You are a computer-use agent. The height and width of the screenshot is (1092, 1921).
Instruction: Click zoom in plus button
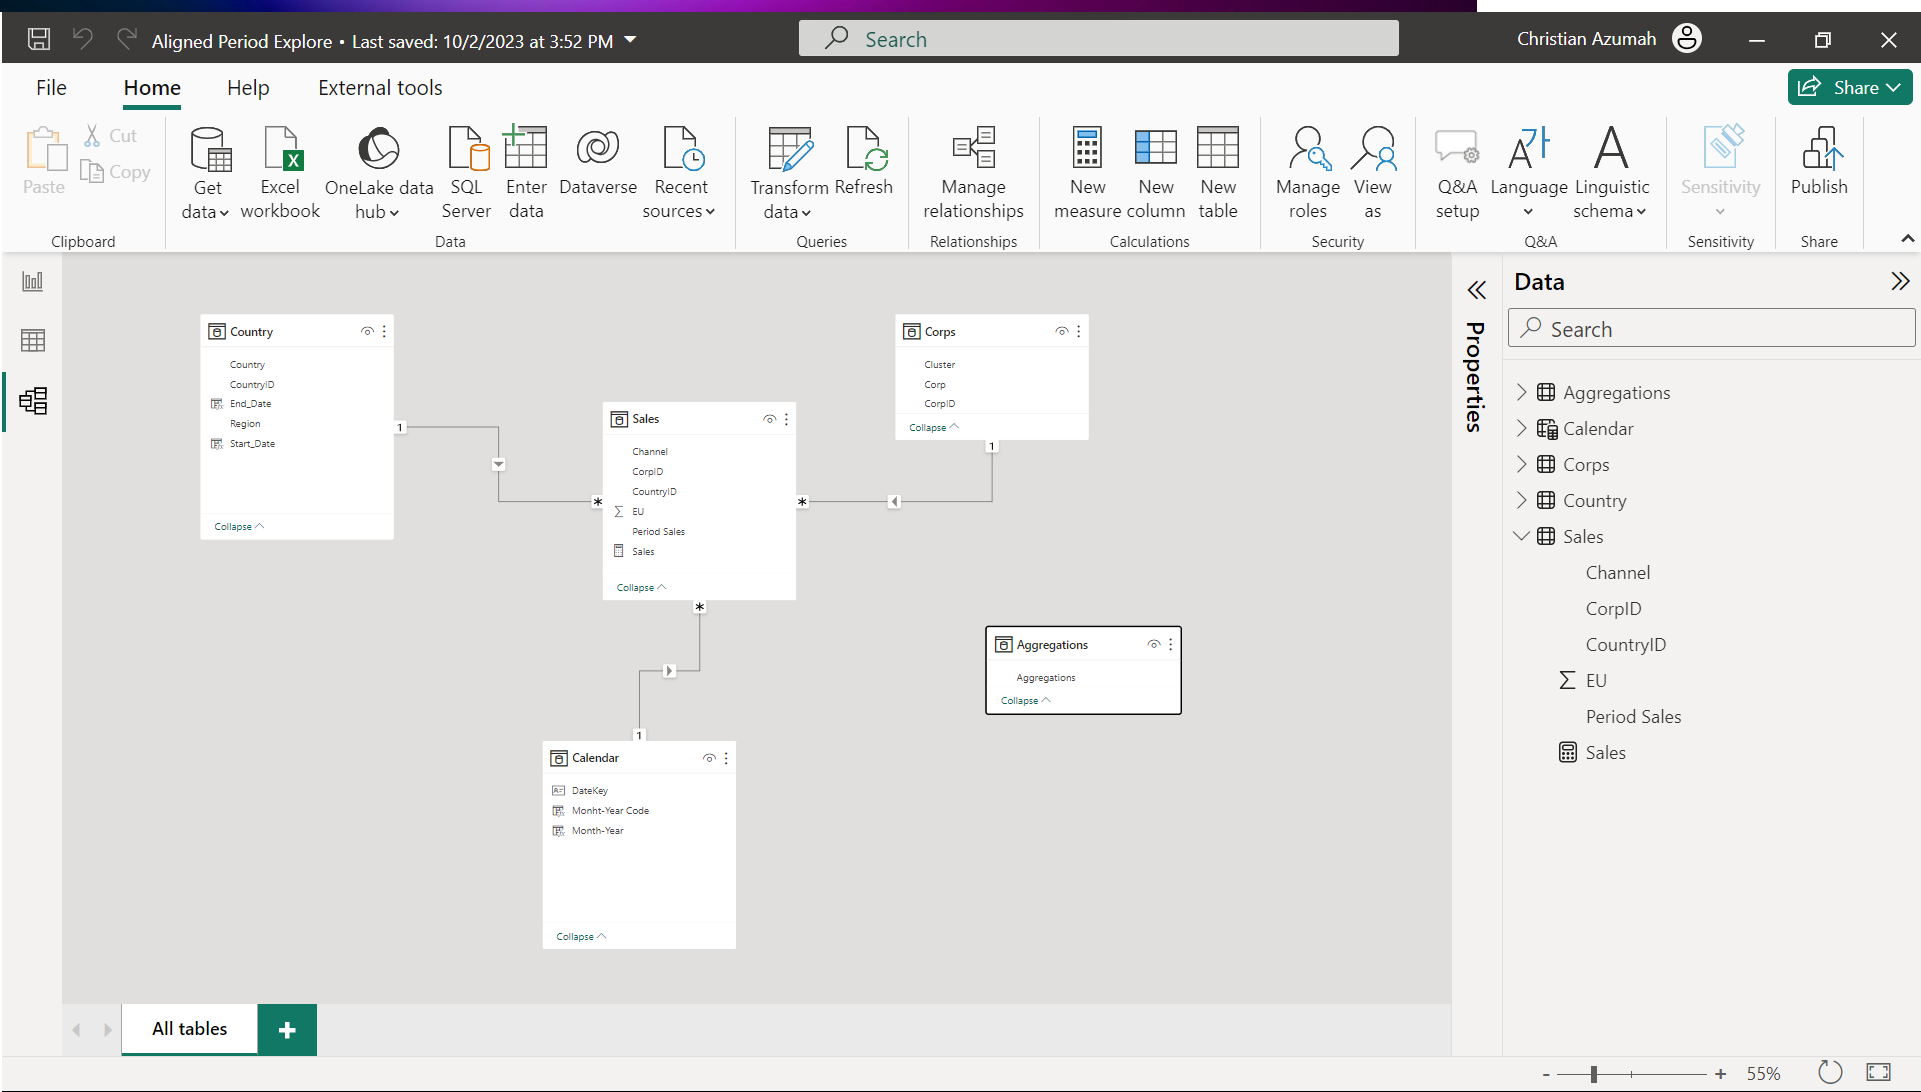[x=1720, y=1074]
